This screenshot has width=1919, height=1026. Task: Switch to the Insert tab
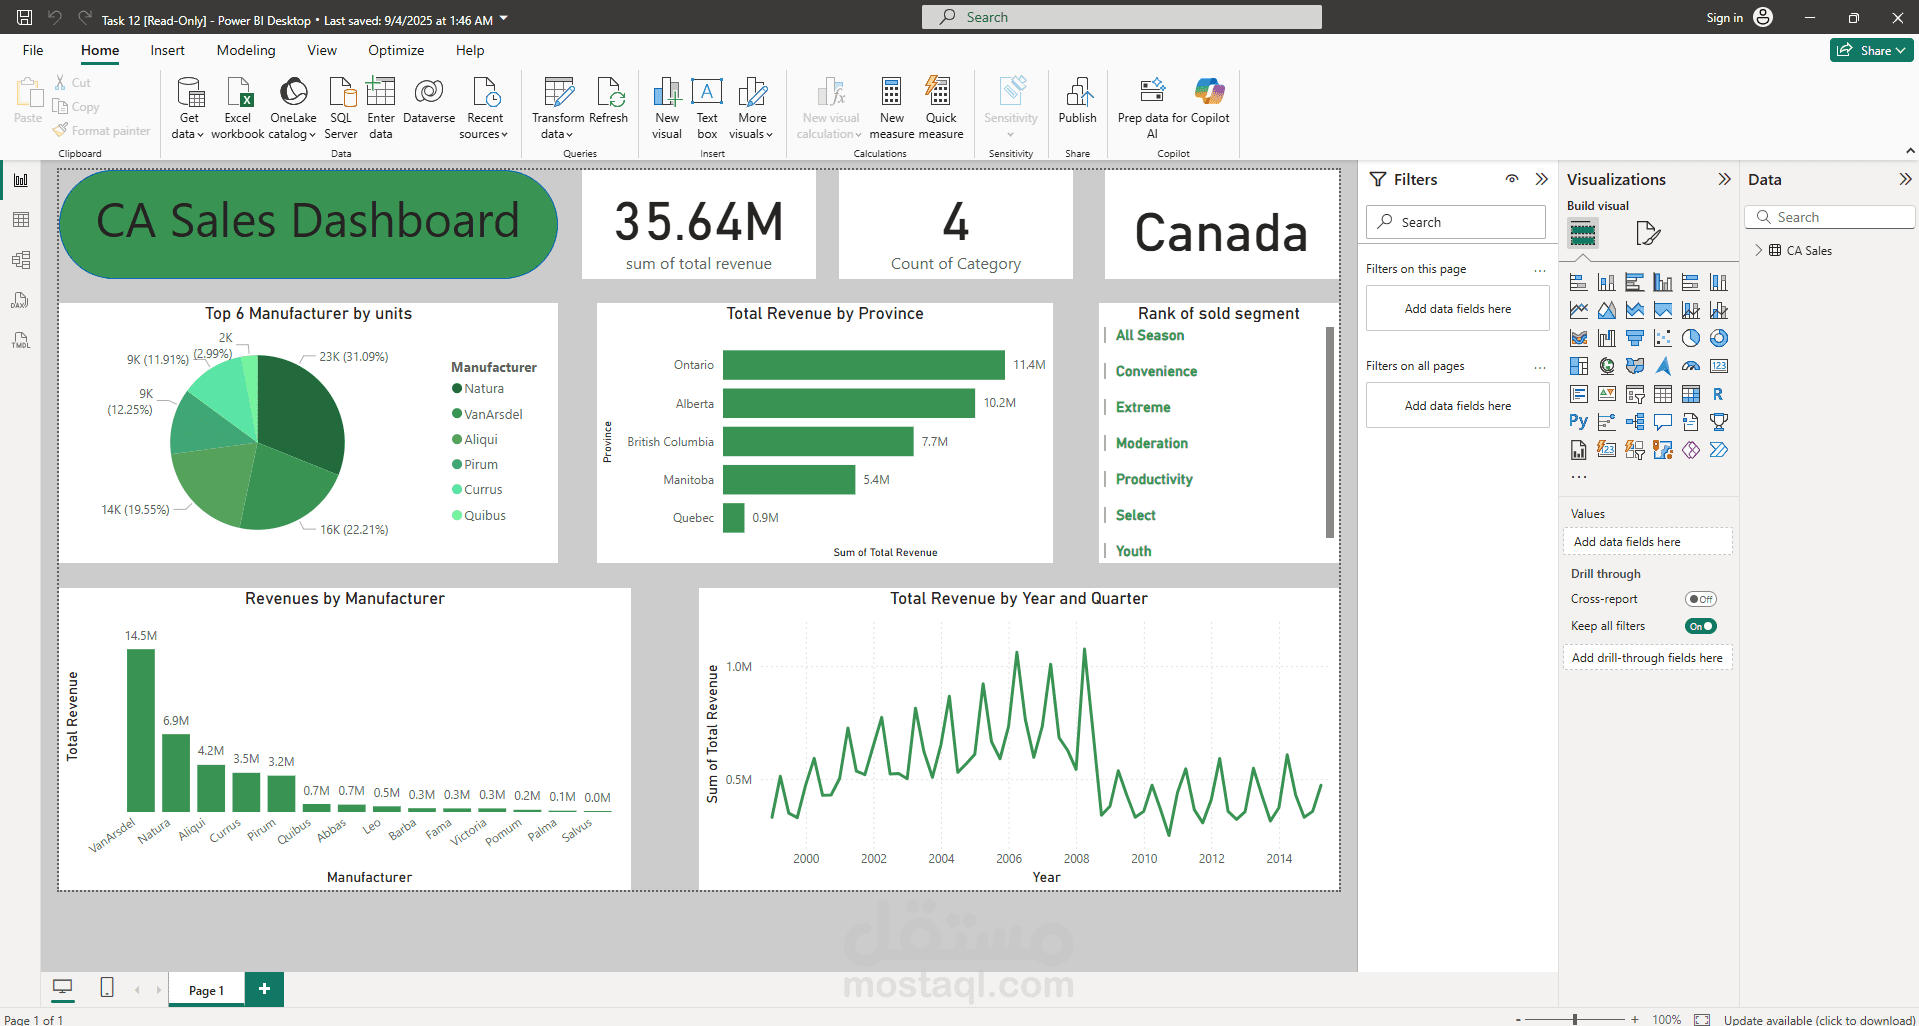click(x=167, y=50)
